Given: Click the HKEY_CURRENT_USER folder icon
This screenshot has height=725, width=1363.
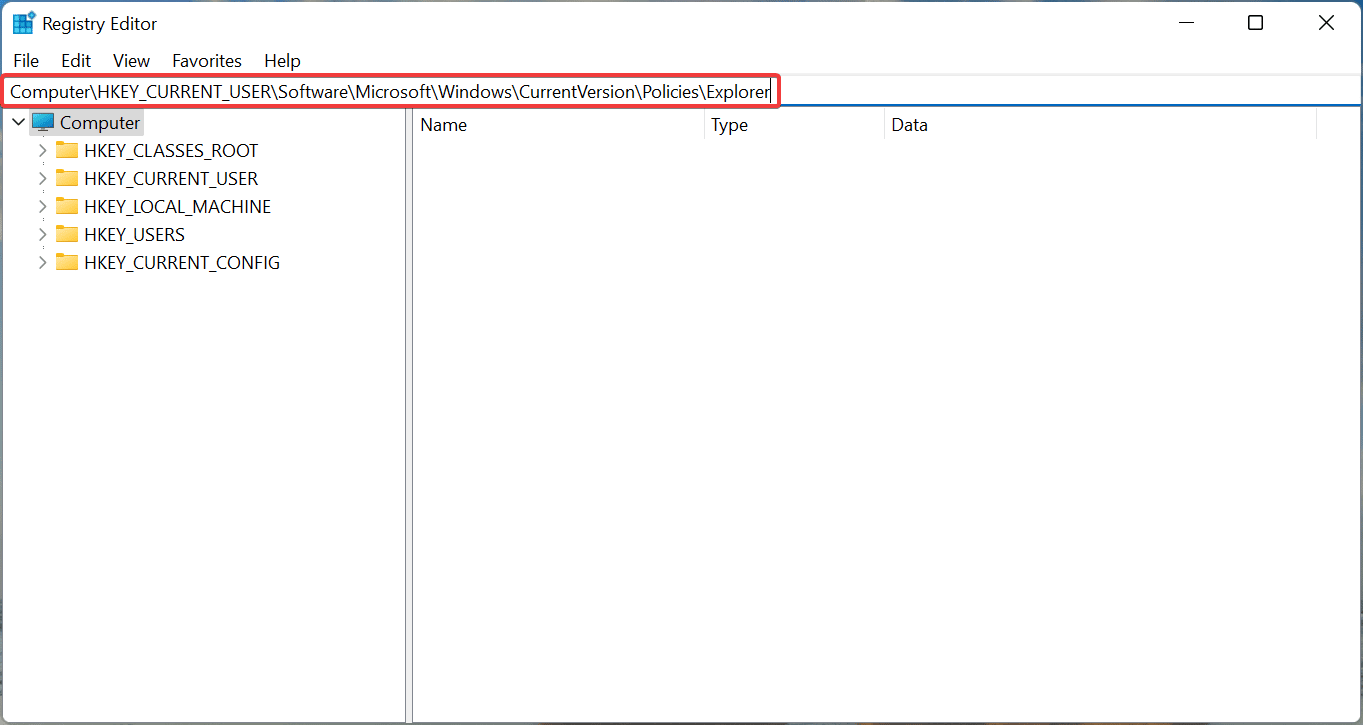Looking at the screenshot, I should [x=67, y=179].
